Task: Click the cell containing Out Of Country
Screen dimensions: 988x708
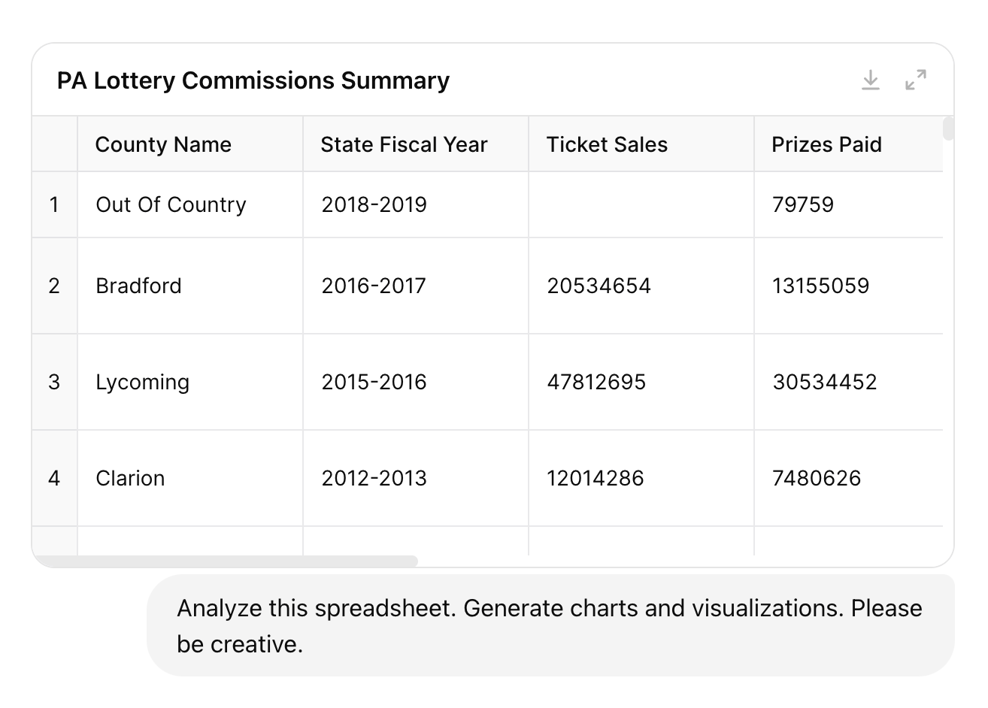Action: point(170,204)
